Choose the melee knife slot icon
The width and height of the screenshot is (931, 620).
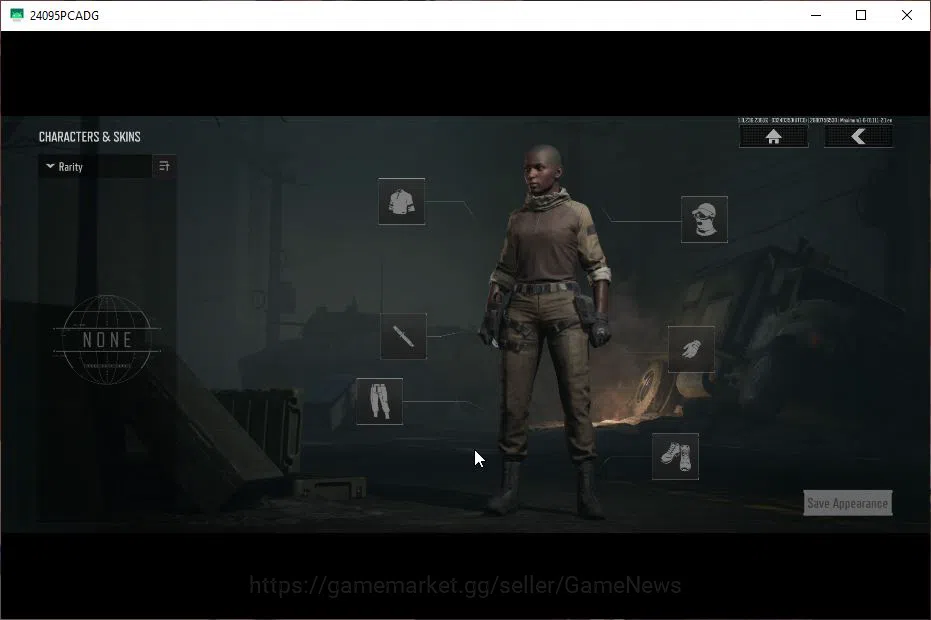(403, 336)
